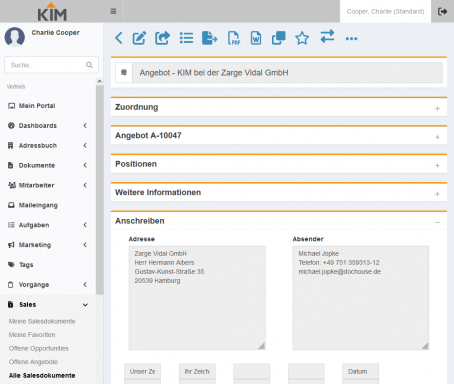Viewport: 454px width, 384px height.
Task: Expand Mitarbeiter menu chevron
Action: (x=85, y=185)
